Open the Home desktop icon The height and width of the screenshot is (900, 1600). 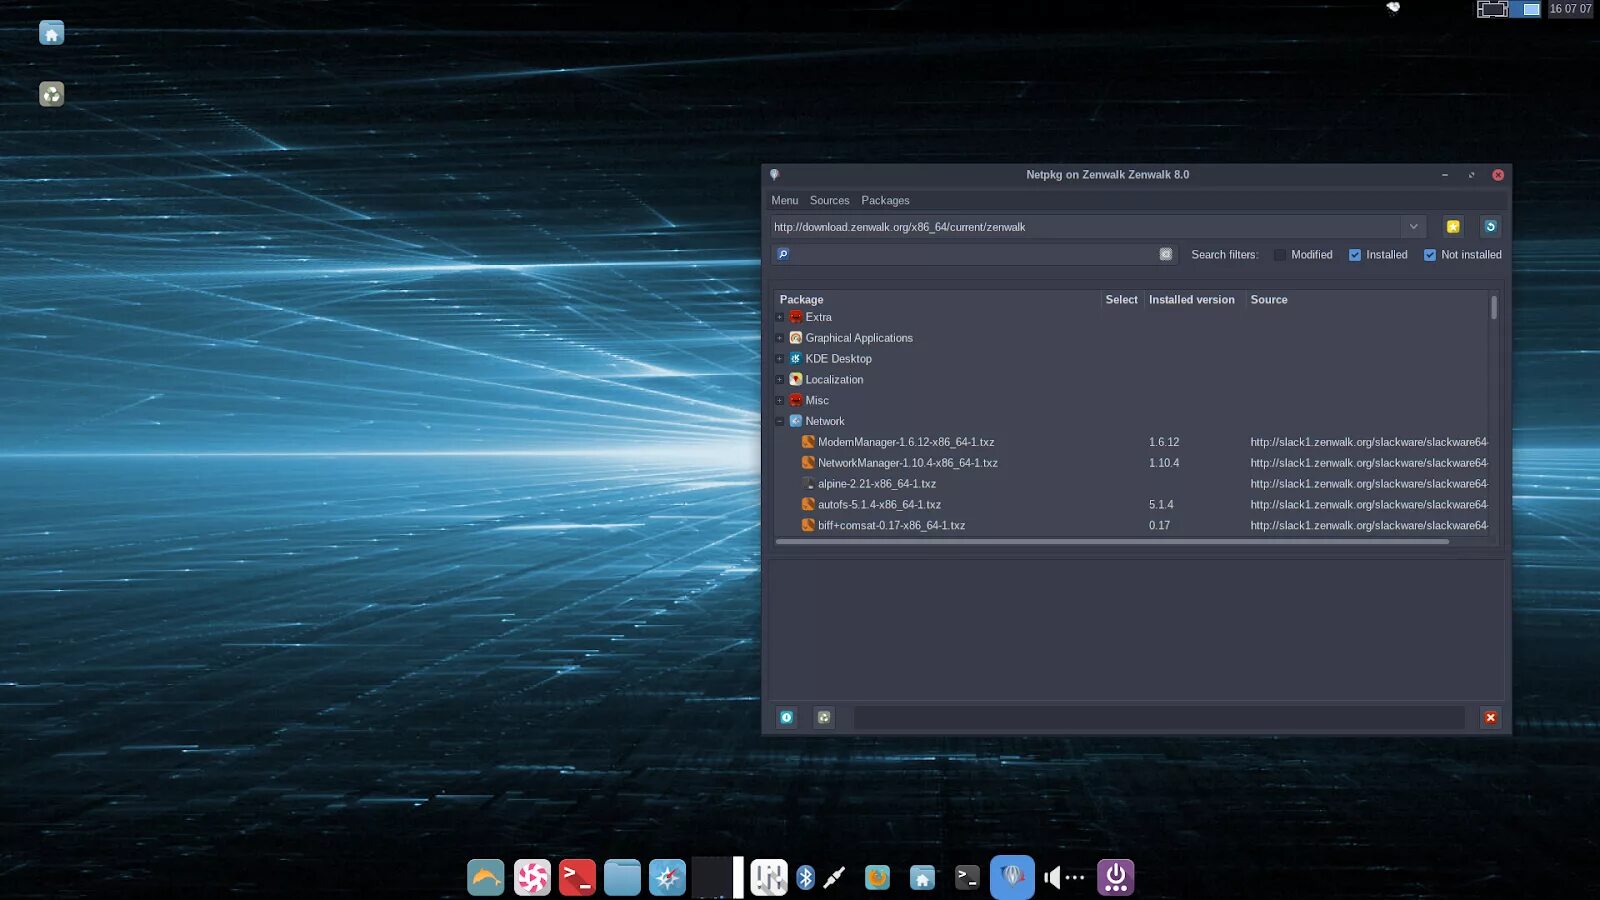[x=51, y=33]
